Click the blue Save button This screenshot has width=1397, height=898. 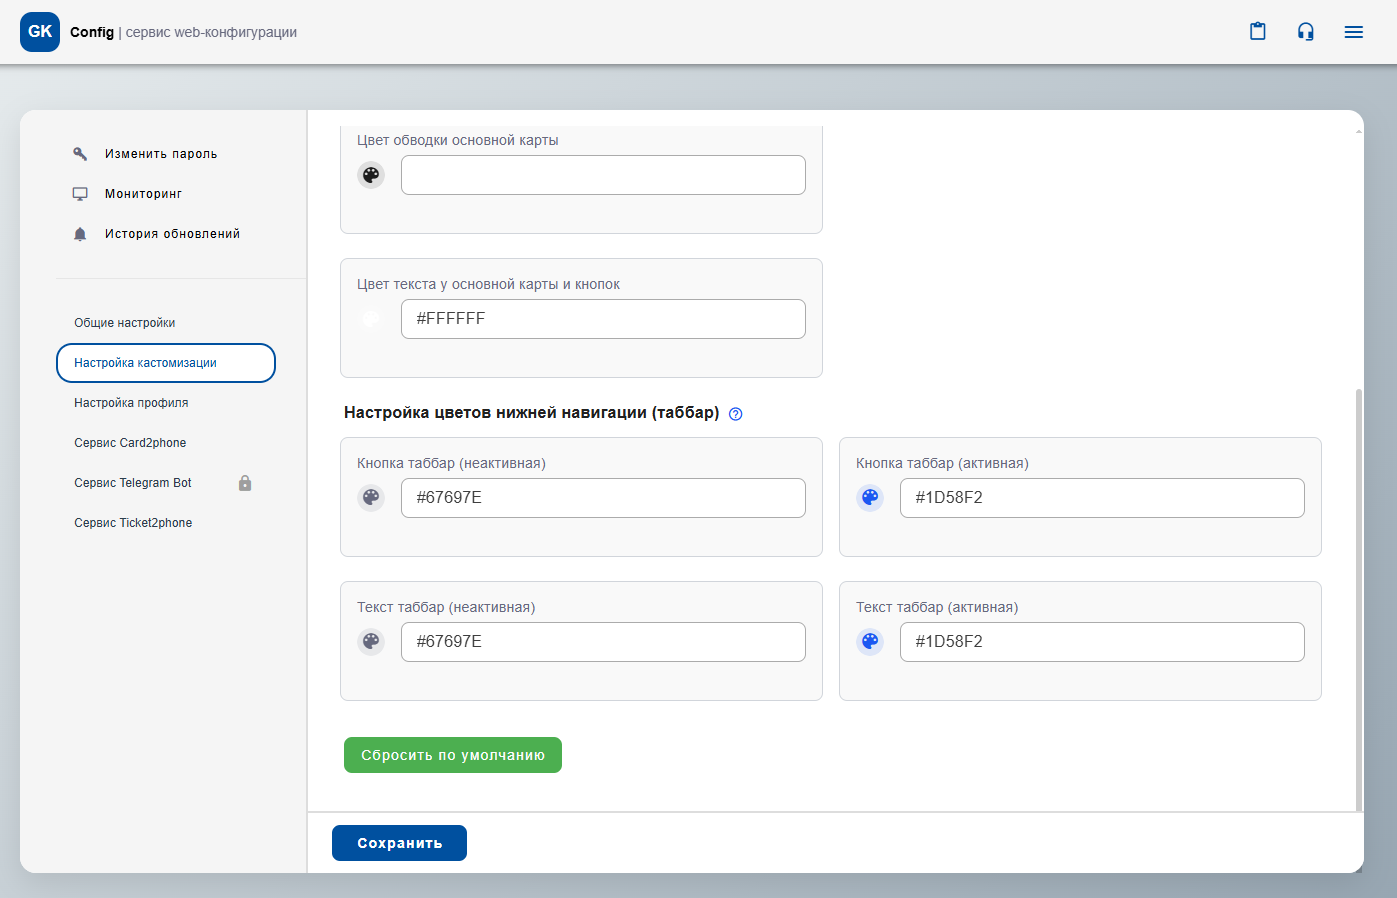click(399, 843)
